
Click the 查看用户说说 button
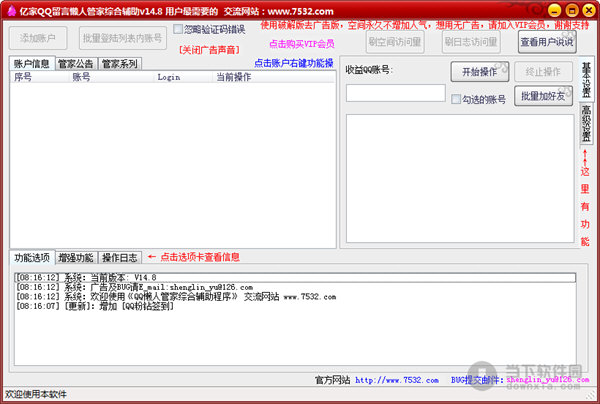[x=547, y=42]
